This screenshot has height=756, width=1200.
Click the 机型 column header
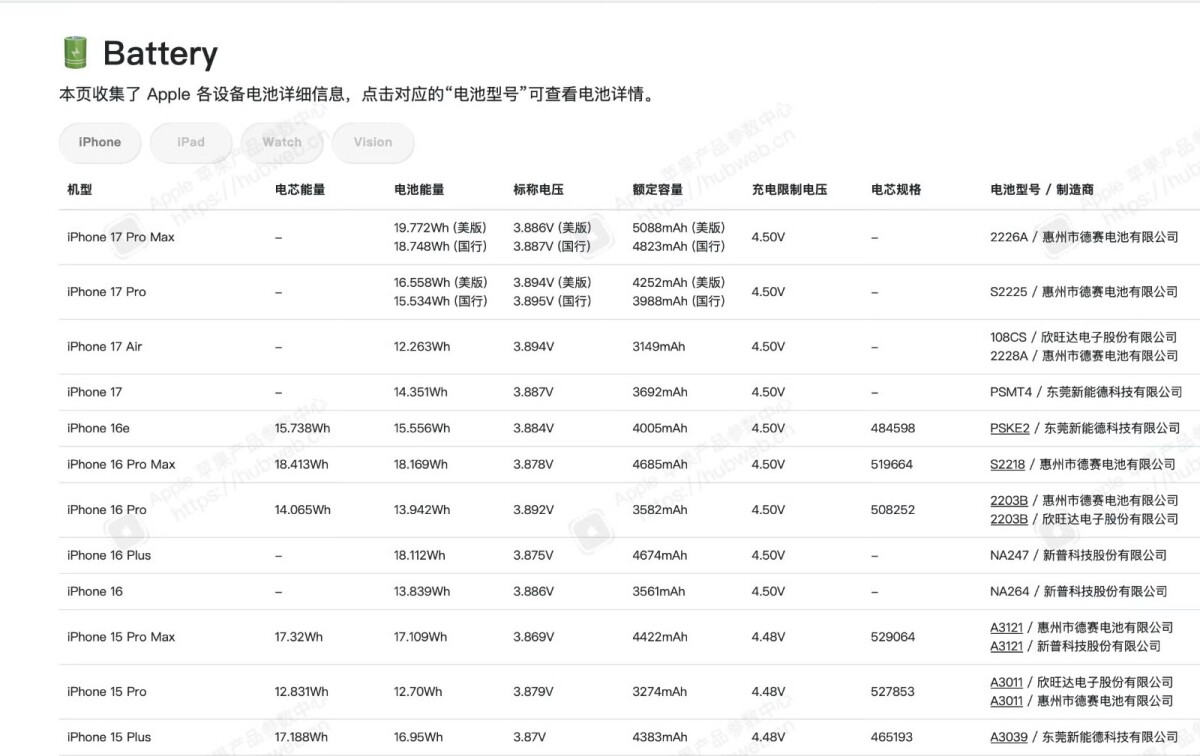(x=80, y=189)
